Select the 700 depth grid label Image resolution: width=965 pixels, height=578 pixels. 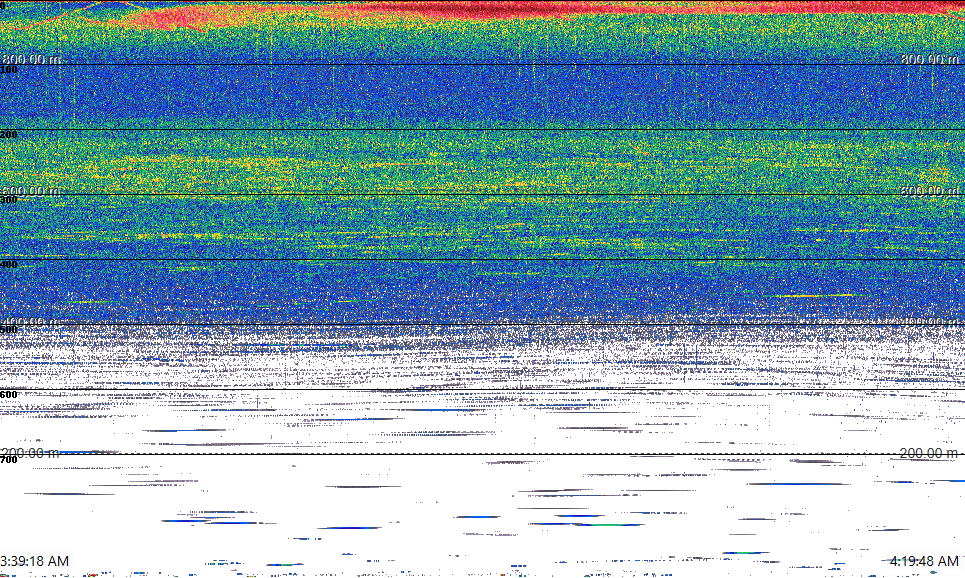9,460
